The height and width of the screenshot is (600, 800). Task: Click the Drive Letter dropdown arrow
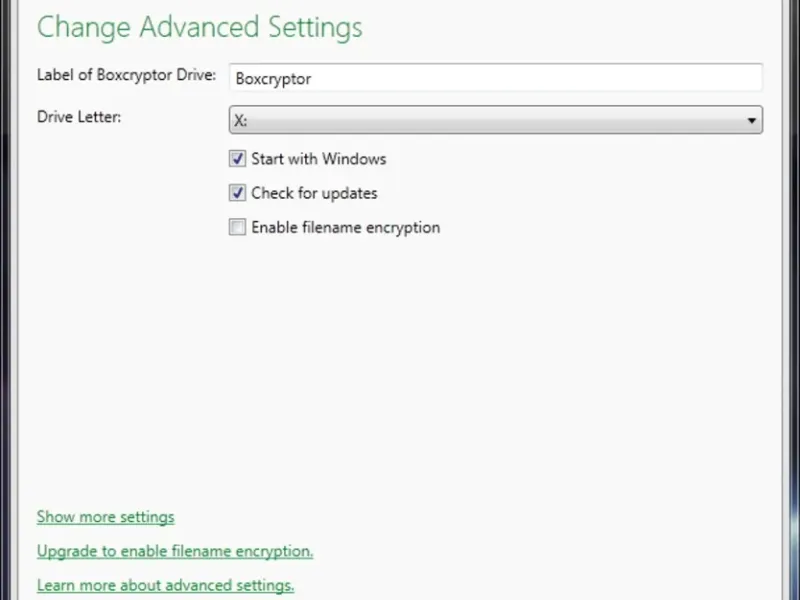click(751, 121)
